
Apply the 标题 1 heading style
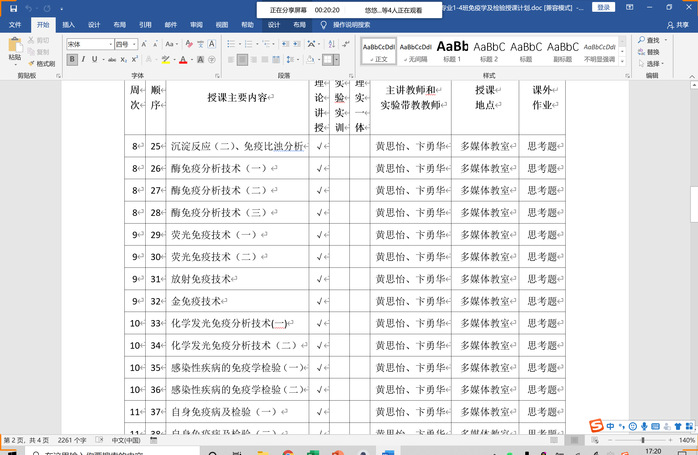click(452, 50)
